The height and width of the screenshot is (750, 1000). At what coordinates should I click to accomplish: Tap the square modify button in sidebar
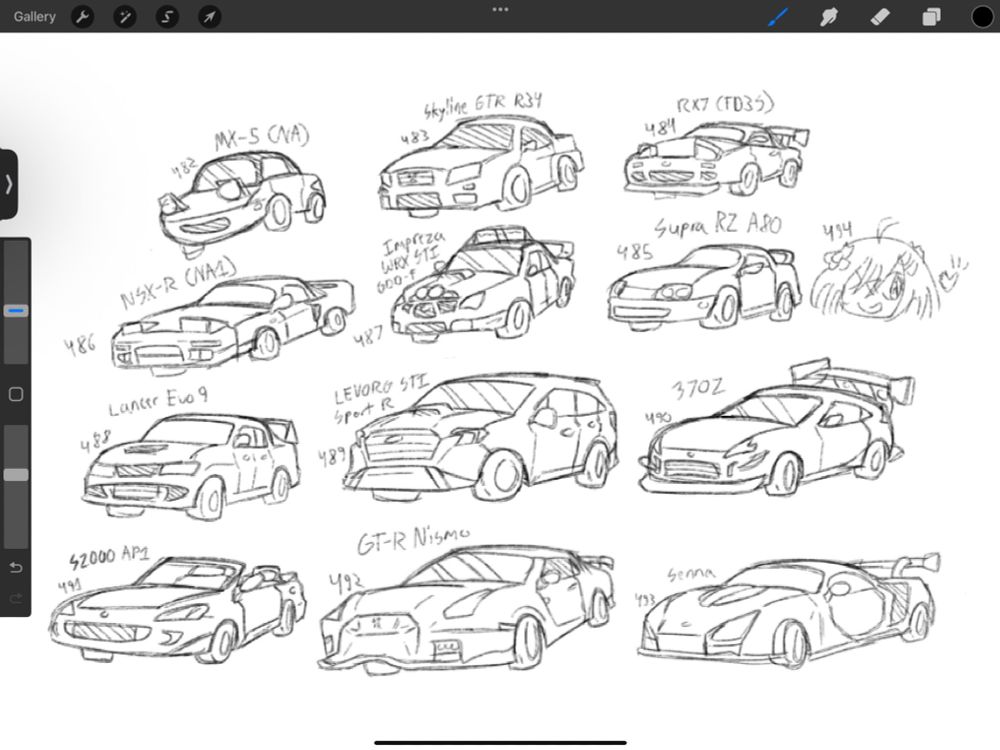click(16, 394)
